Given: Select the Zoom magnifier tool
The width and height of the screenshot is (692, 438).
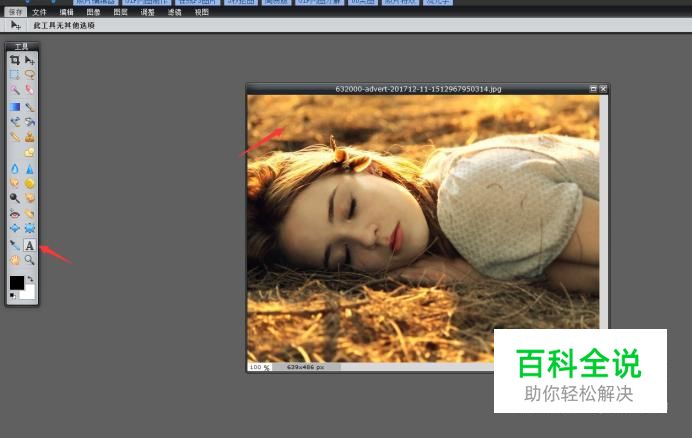Looking at the screenshot, I should [30, 260].
